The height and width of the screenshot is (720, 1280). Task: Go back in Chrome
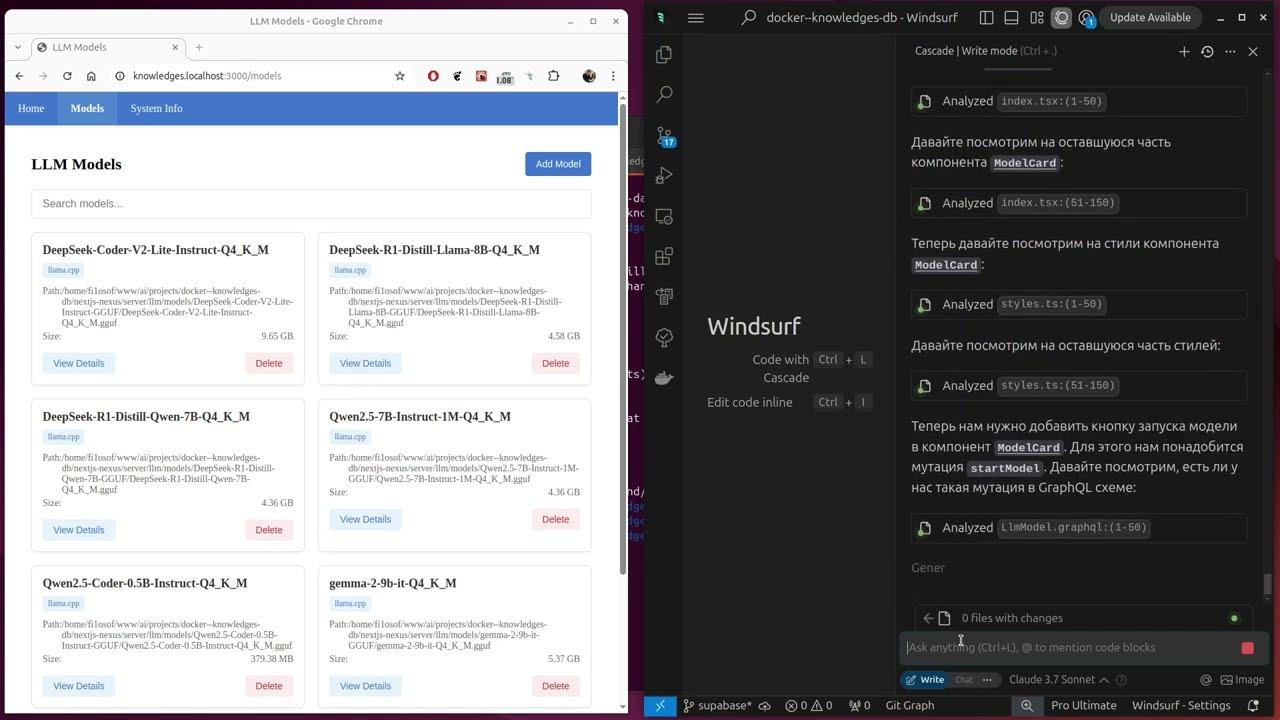pos(19,76)
